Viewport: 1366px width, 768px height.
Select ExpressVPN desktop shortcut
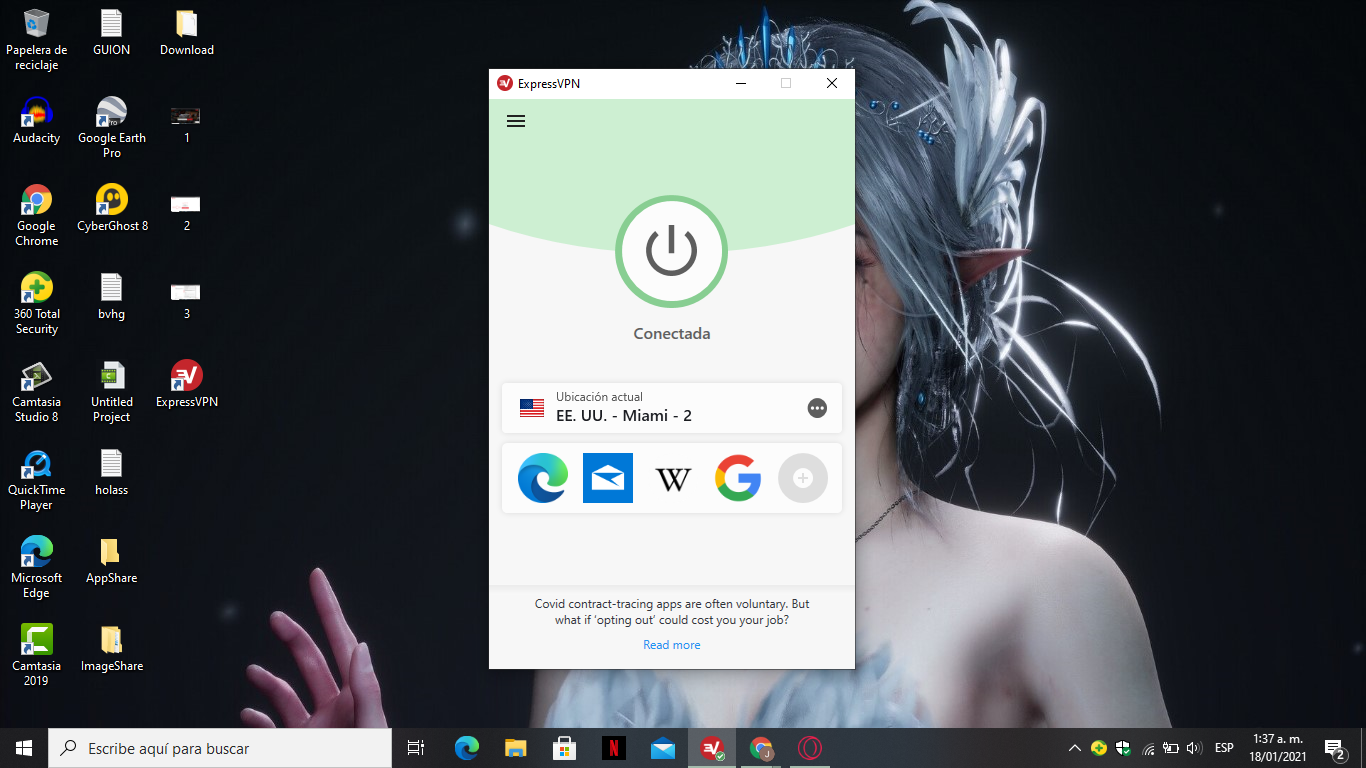[x=187, y=384]
